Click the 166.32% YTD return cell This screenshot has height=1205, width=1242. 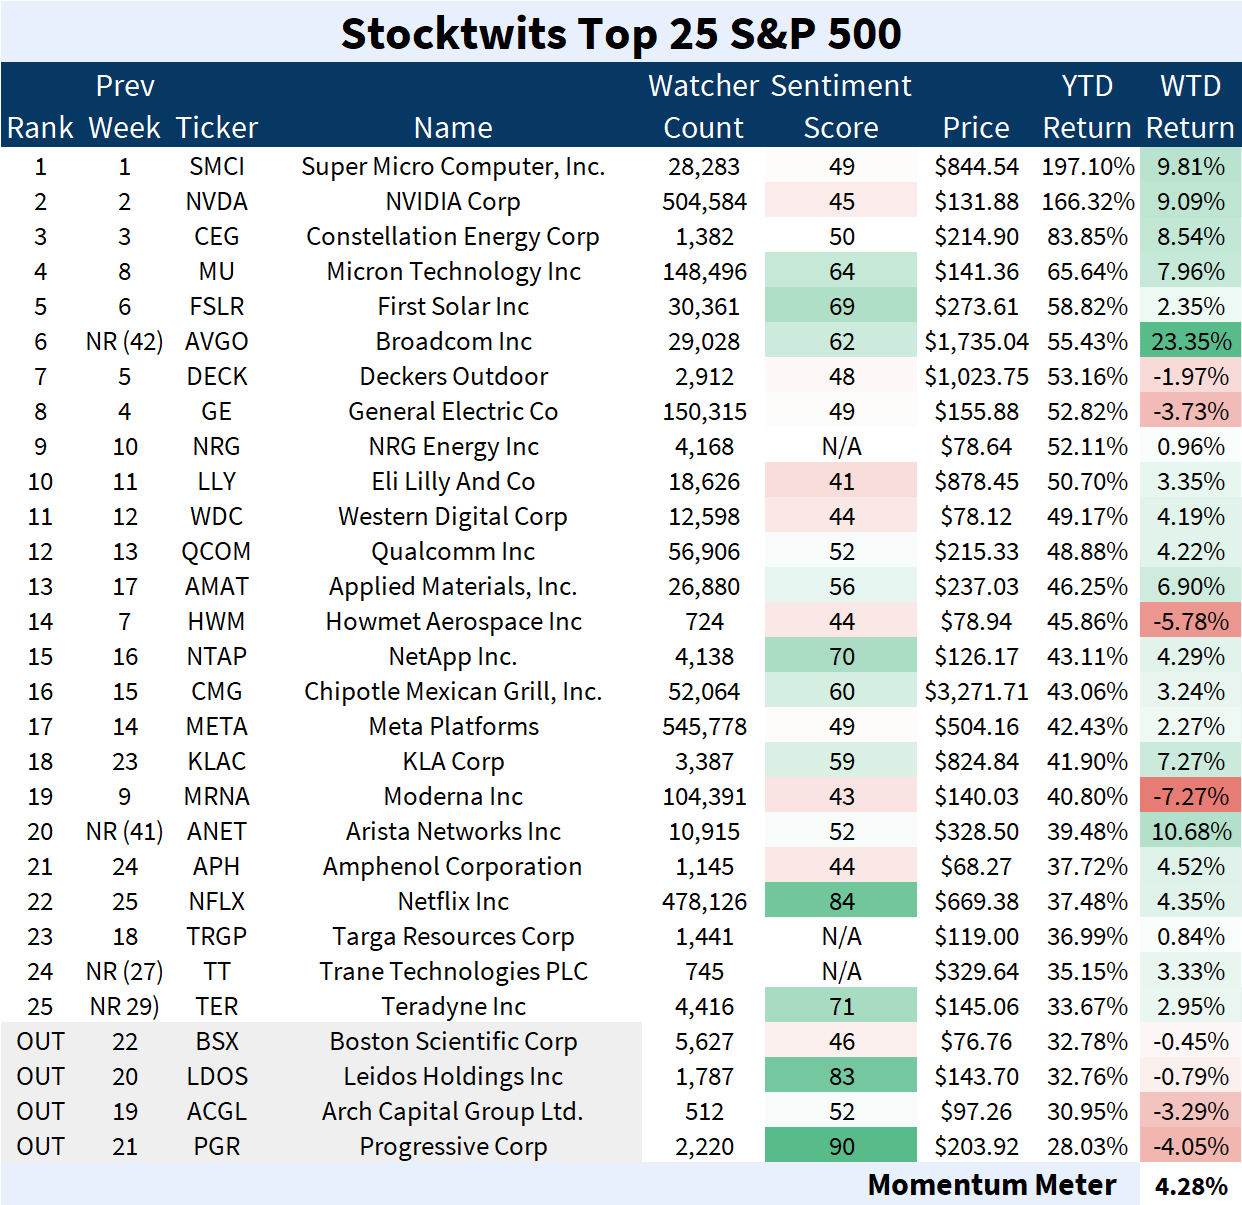(1088, 201)
